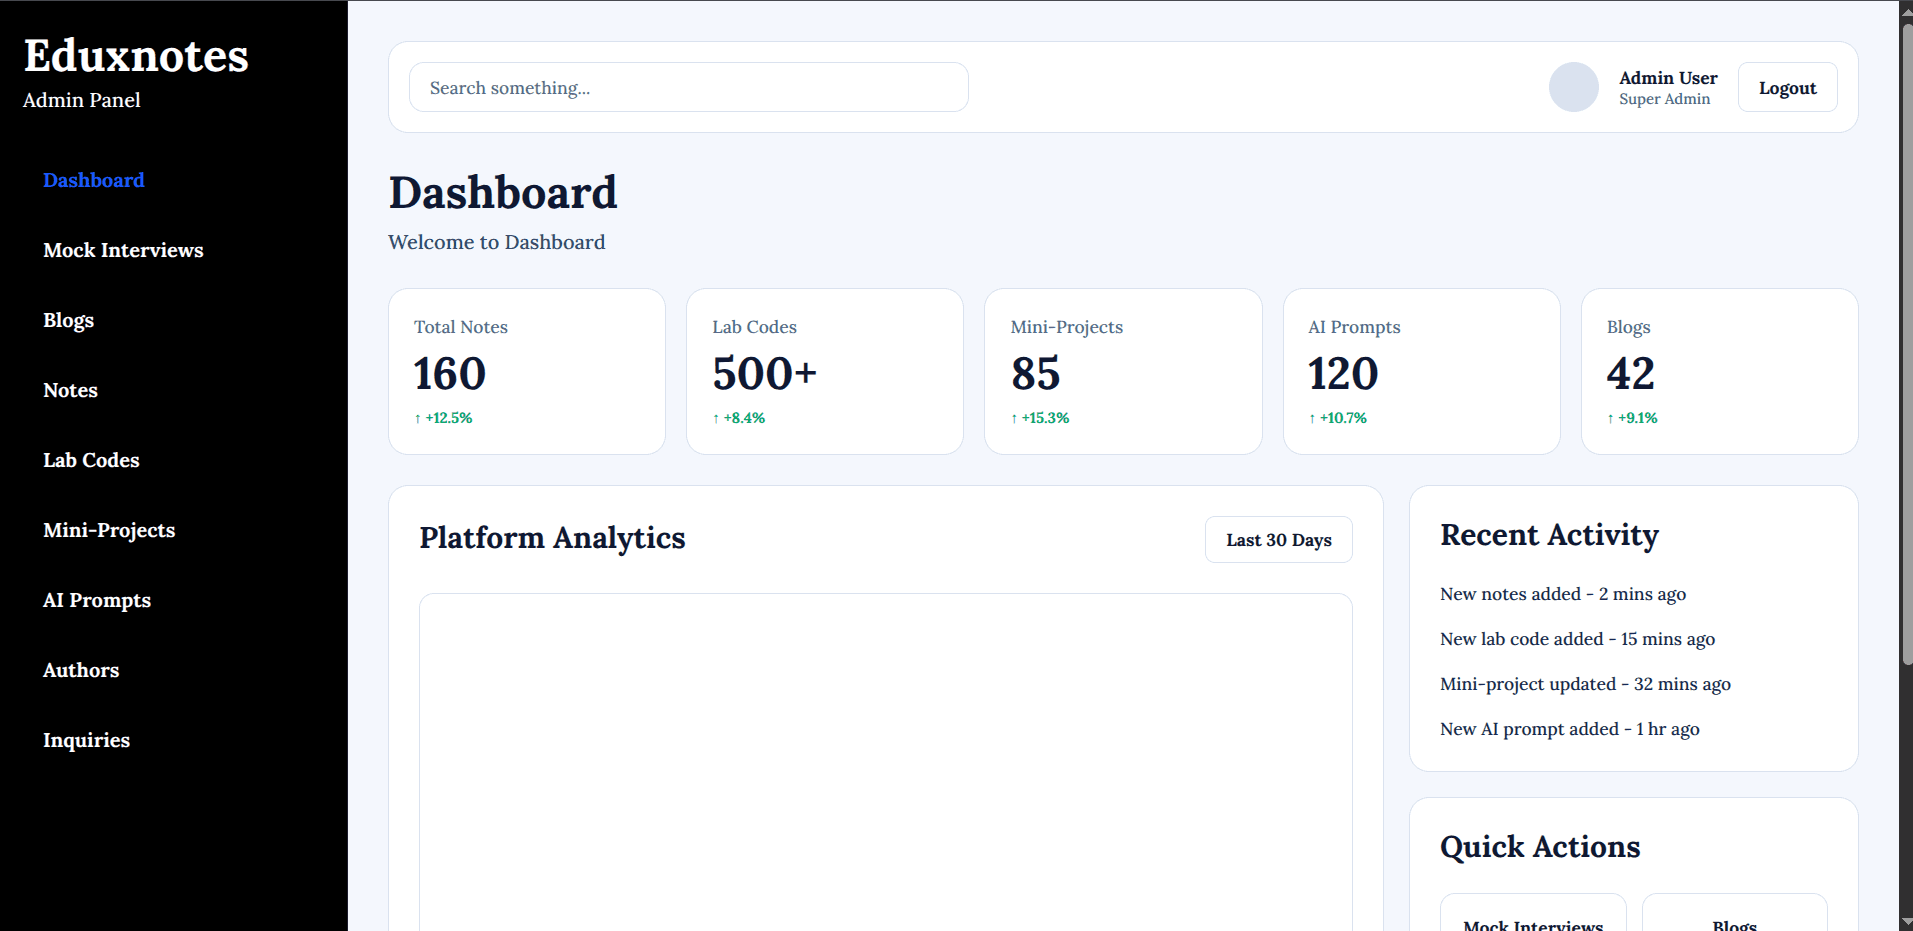Viewport: 1913px width, 931px height.
Task: Click Mock Interviews quick action button
Action: pyautogui.click(x=1533, y=915)
